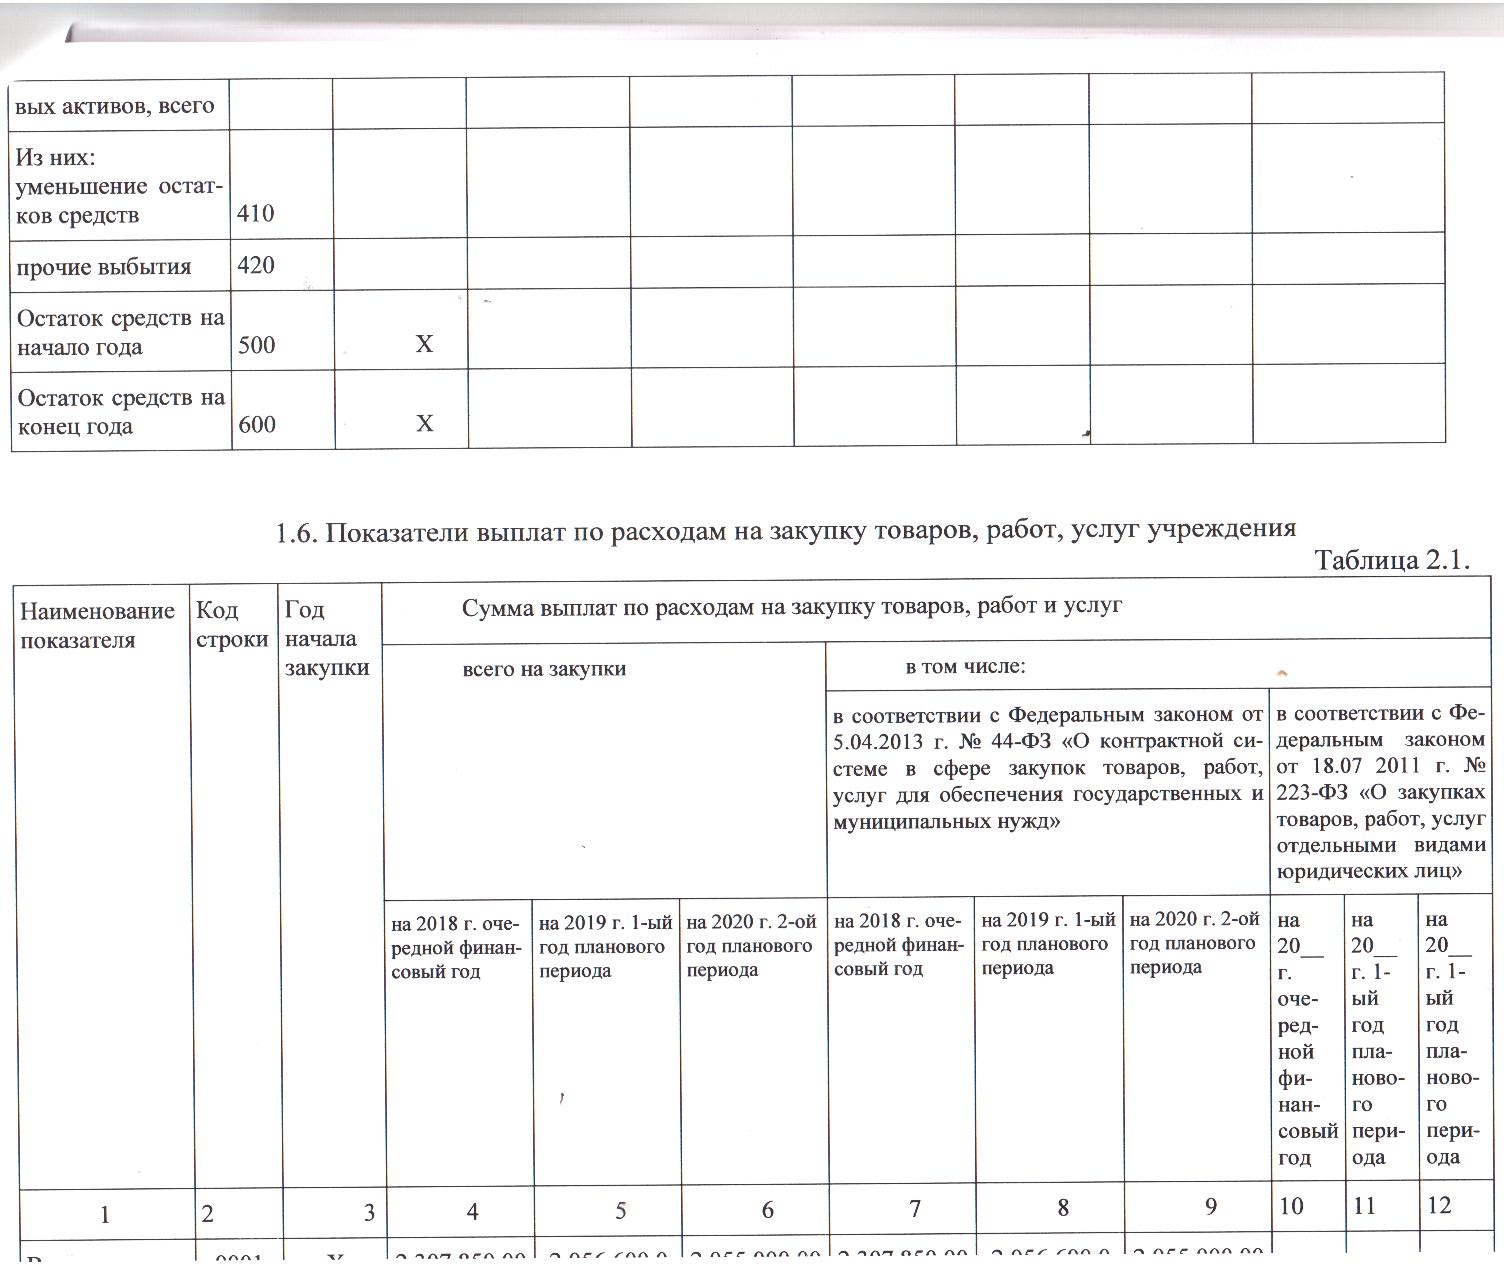Screen dimensions: 1504x1264
Task: Click the 'Таблица 2.1.' caption
Action: [1391, 560]
